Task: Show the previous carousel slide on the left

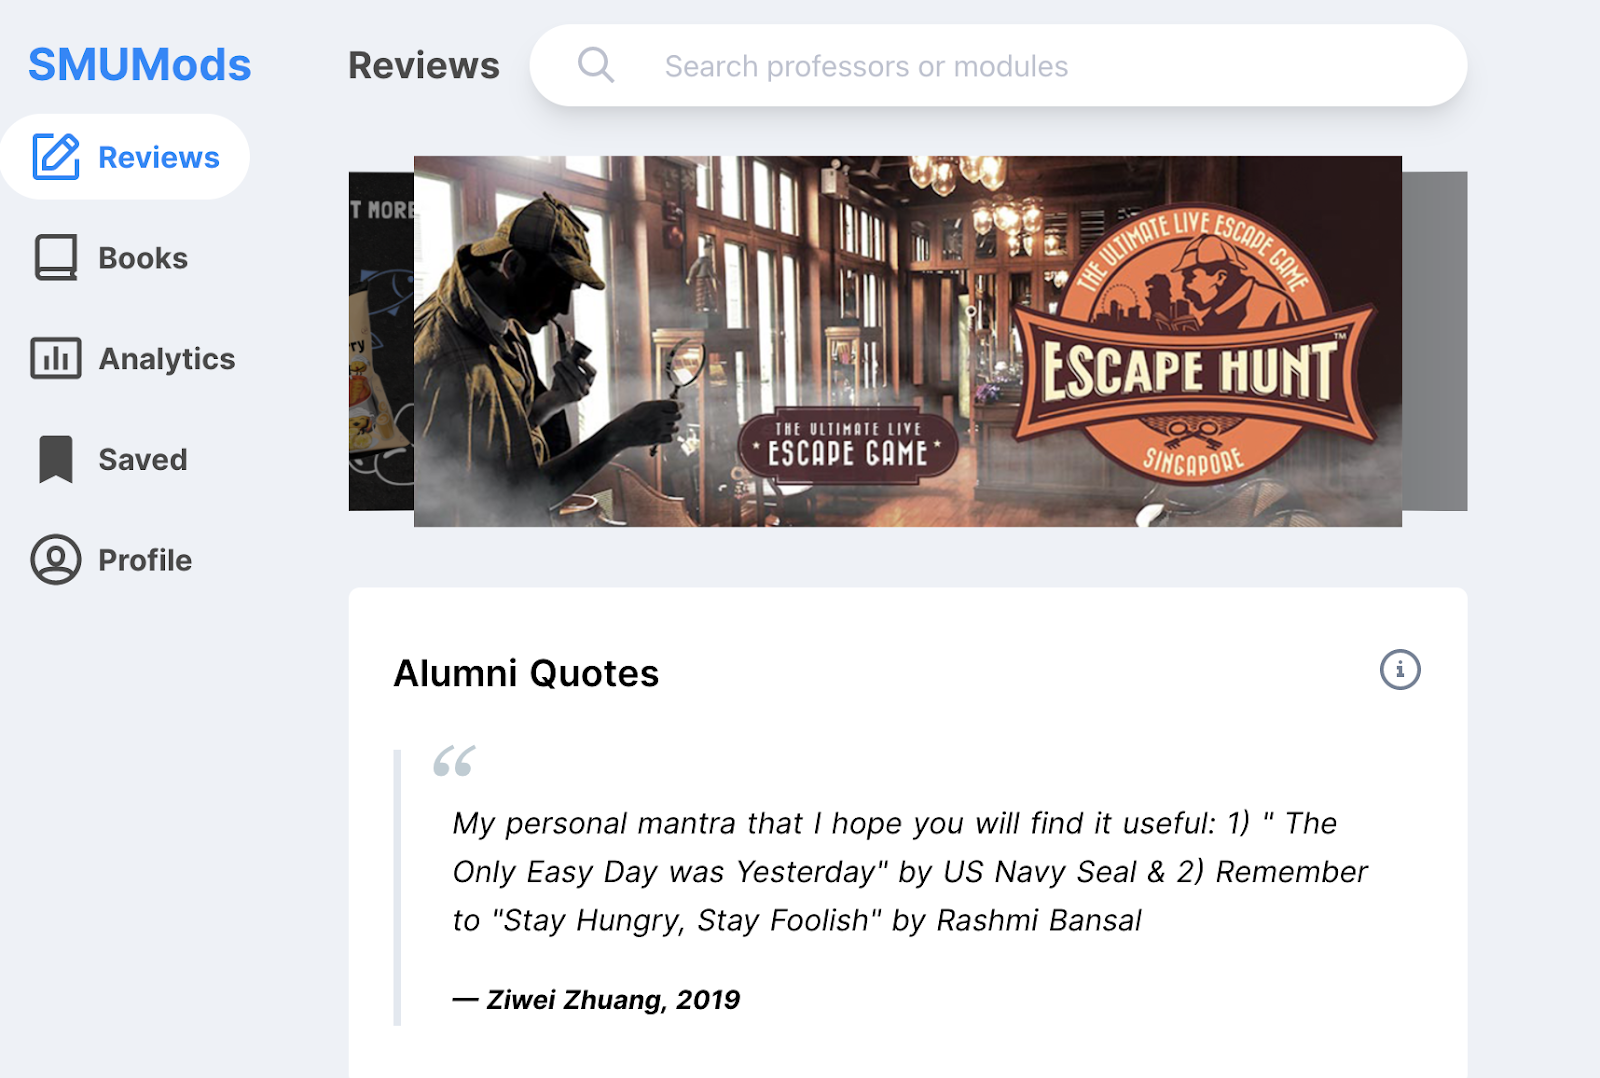Action: [x=381, y=341]
